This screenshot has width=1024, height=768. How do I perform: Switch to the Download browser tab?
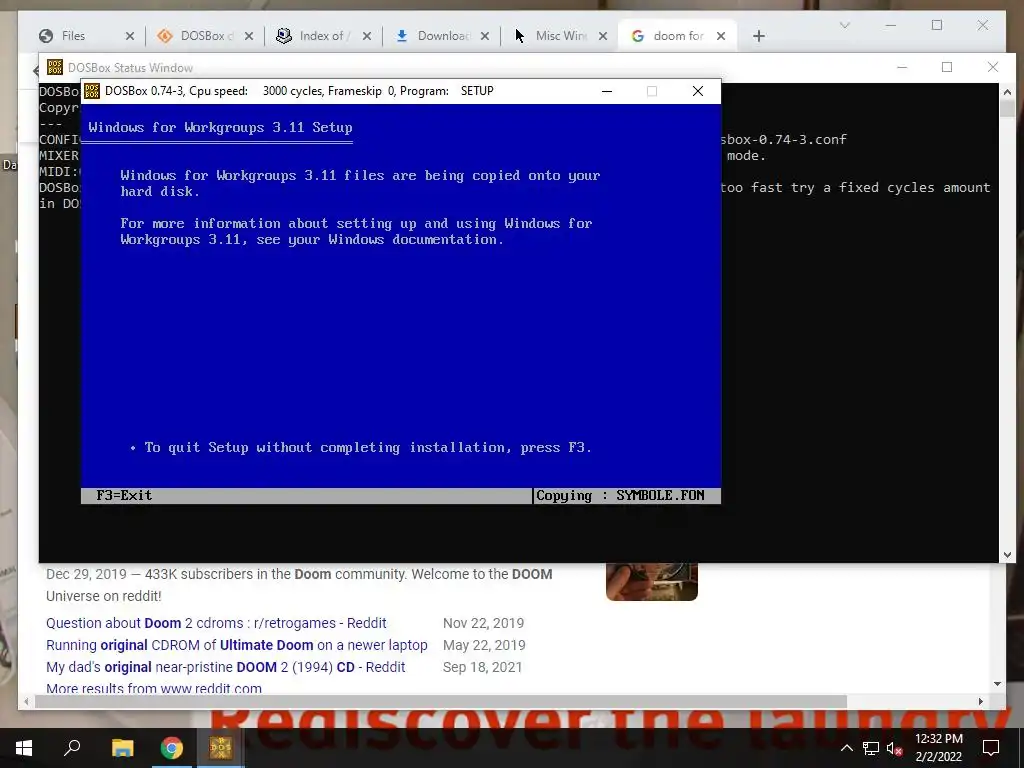[443, 36]
